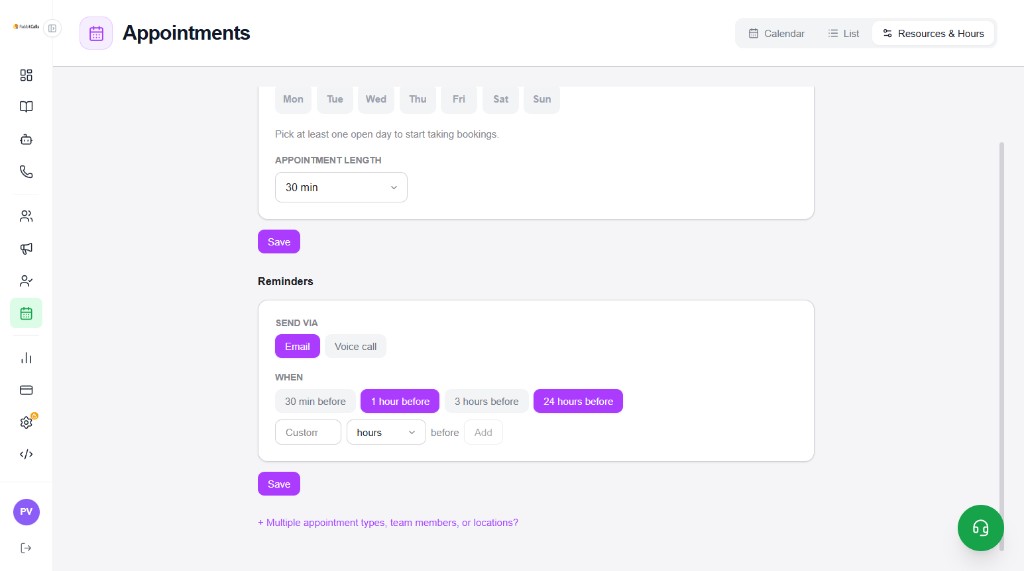The image size is (1024, 571).
Task: Open the knowledge base book icon
Action: click(x=26, y=106)
